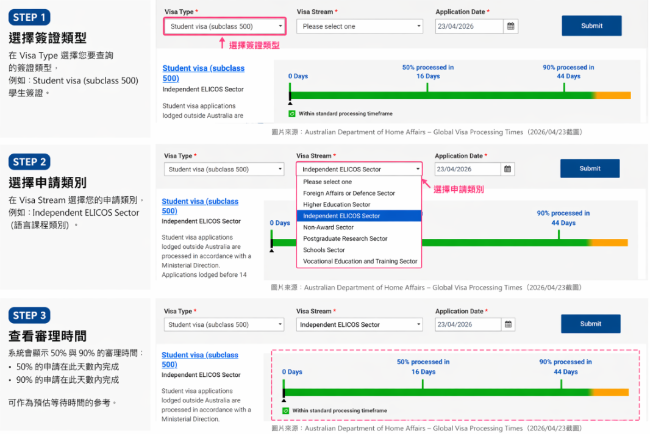Open the Visa Type dropdown in STEP 1

[225, 26]
